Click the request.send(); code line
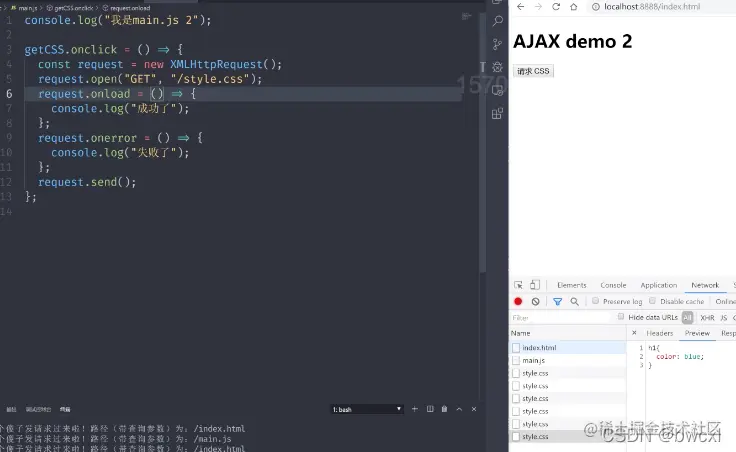736x452 pixels. click(x=87, y=182)
